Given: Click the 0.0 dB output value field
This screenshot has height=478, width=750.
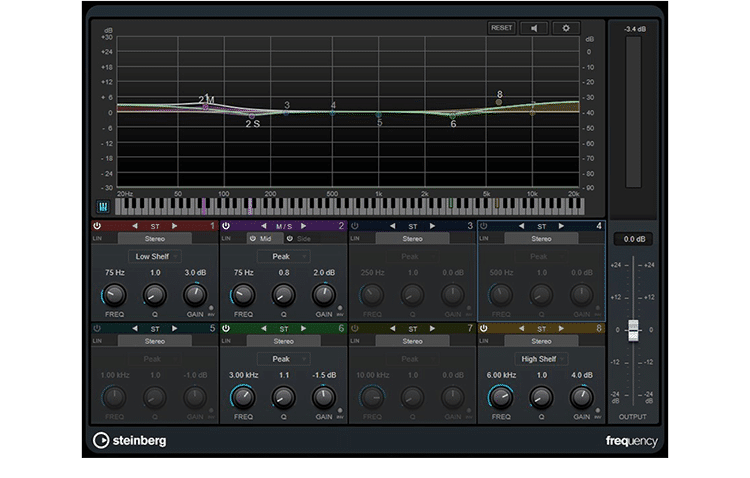Looking at the screenshot, I should tap(633, 239).
